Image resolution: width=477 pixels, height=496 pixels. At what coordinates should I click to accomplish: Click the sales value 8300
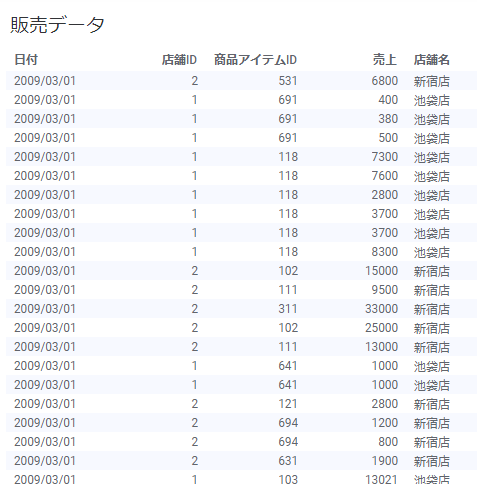[x=385, y=252]
